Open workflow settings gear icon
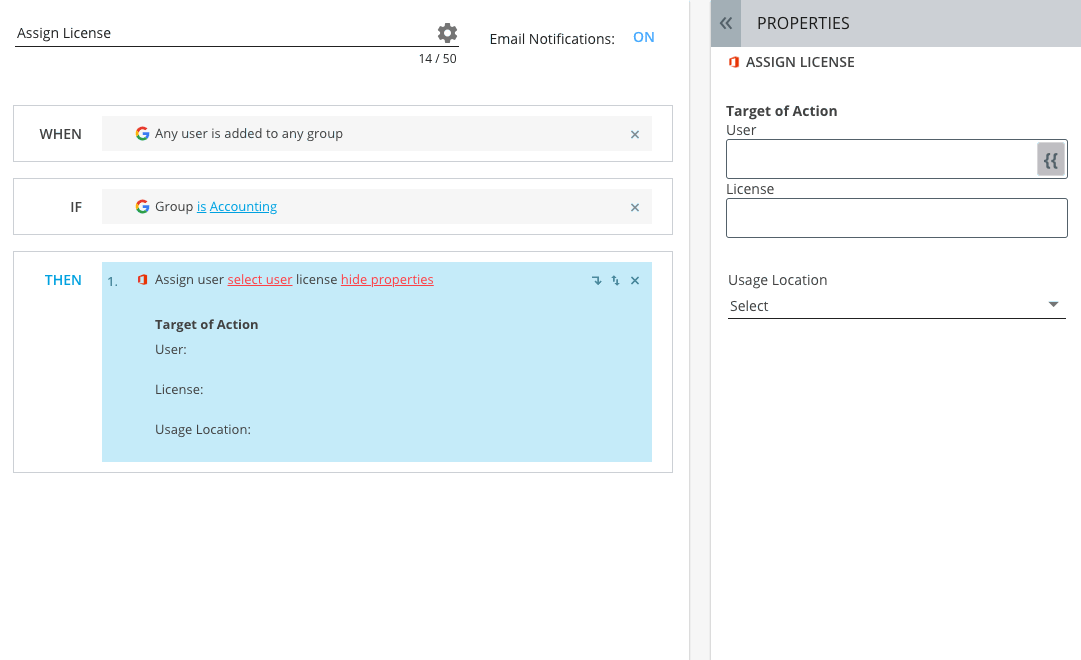Image resolution: width=1081 pixels, height=660 pixels. [447, 33]
